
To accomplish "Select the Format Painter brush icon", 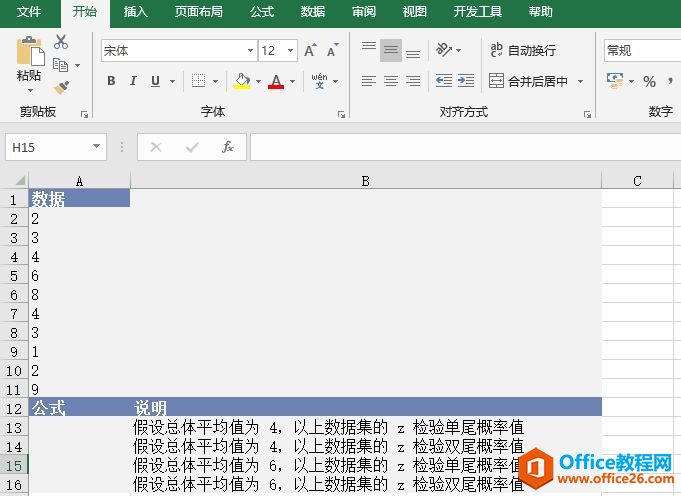I will point(61,88).
